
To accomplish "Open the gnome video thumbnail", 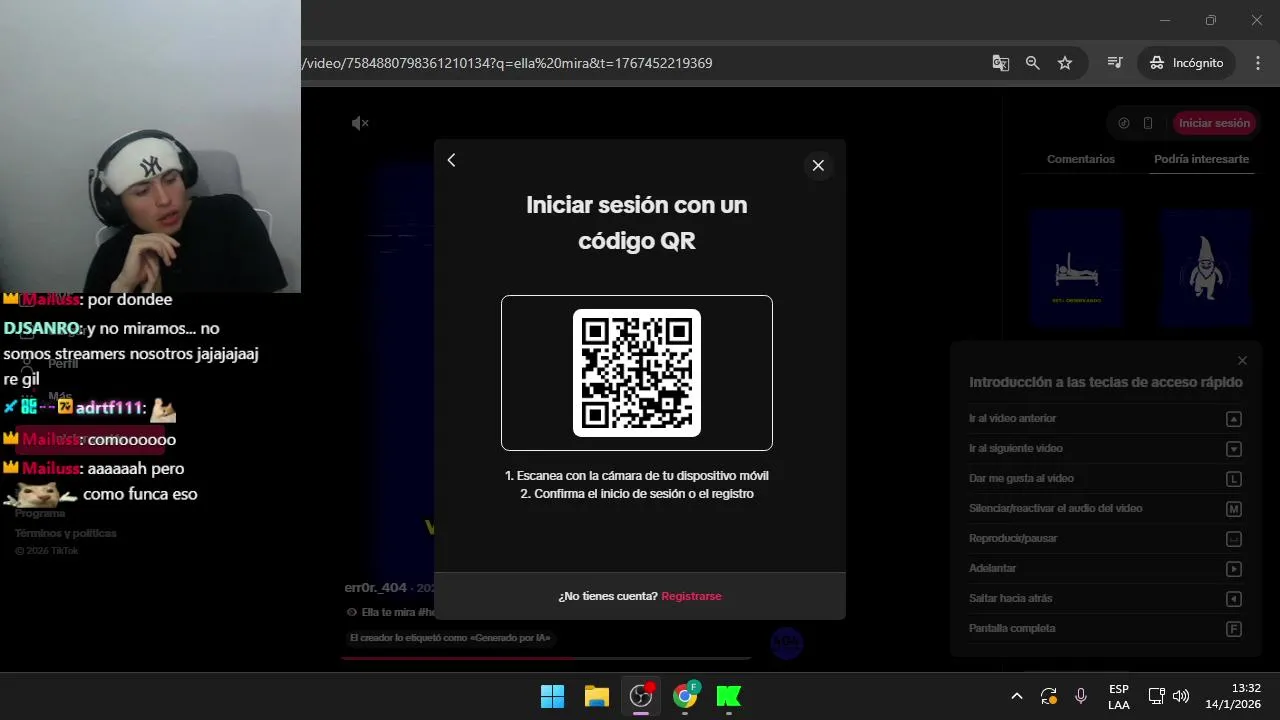I will [1206, 268].
